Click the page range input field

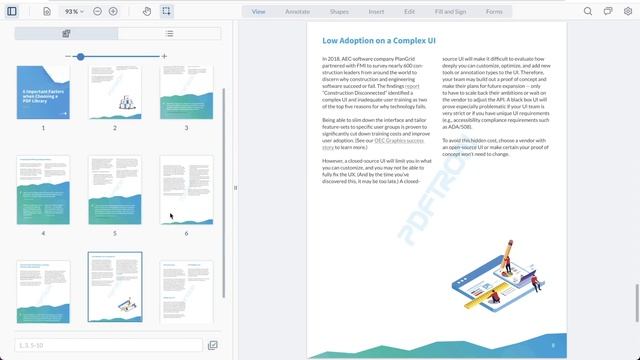[109, 345]
